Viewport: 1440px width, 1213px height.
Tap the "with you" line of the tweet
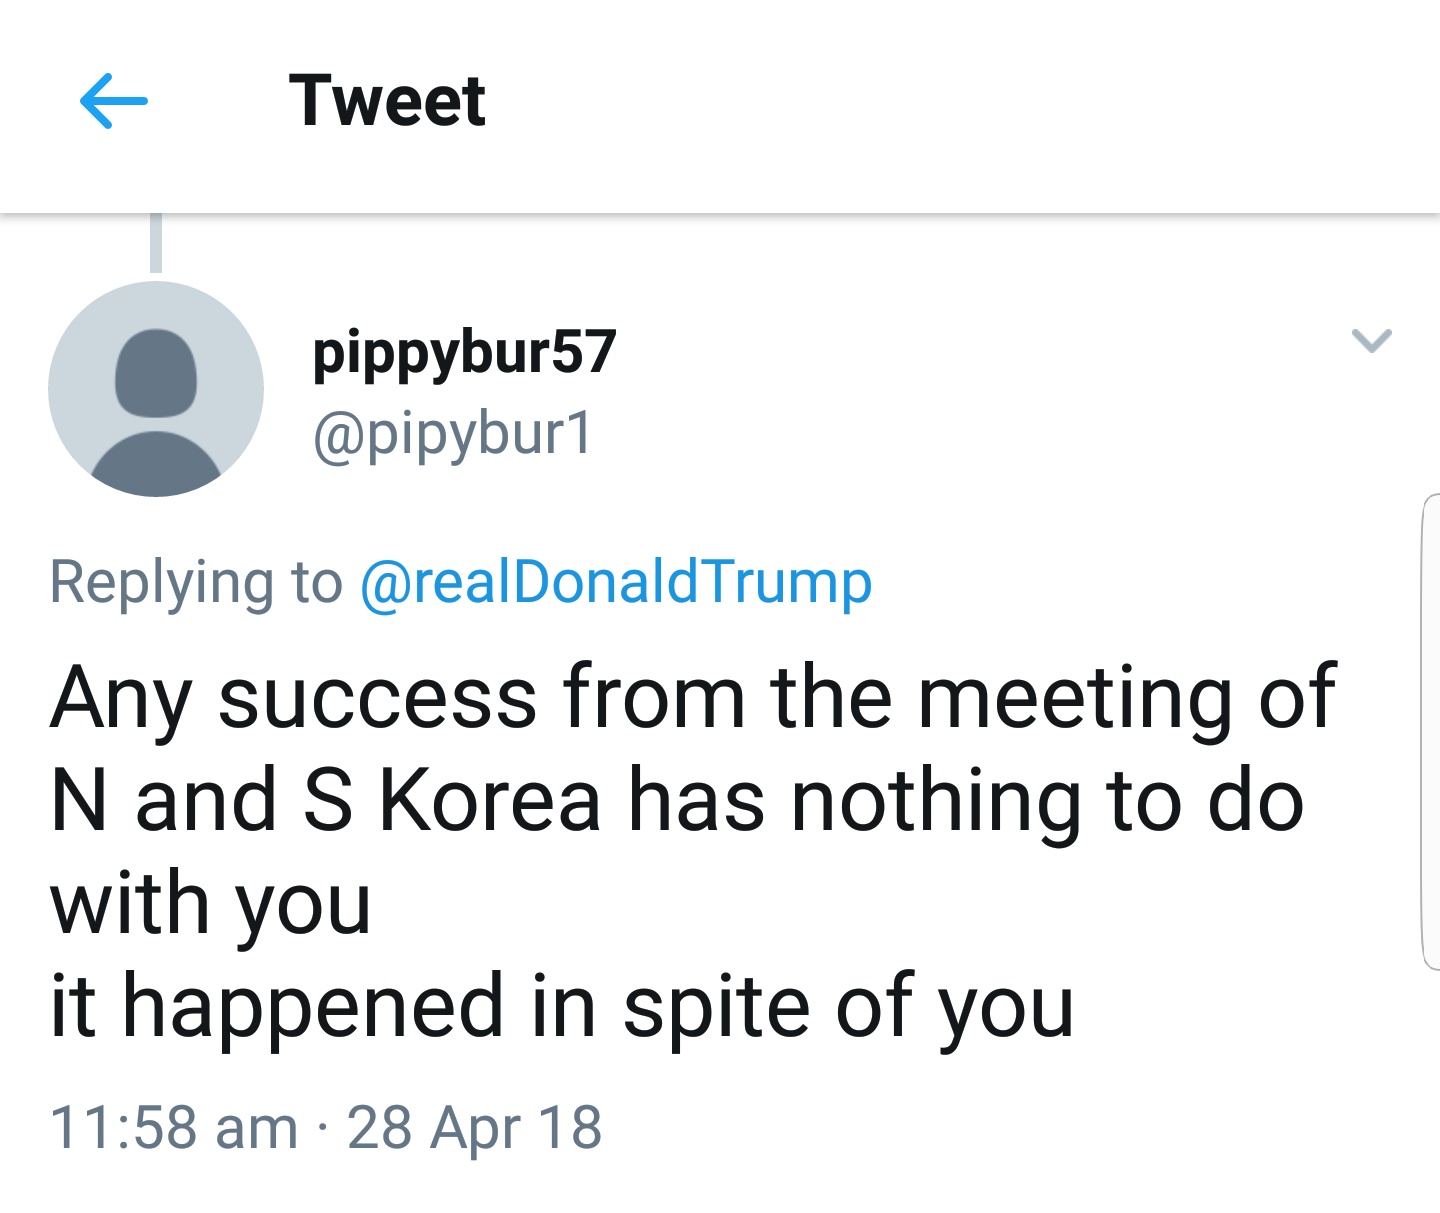[211, 903]
